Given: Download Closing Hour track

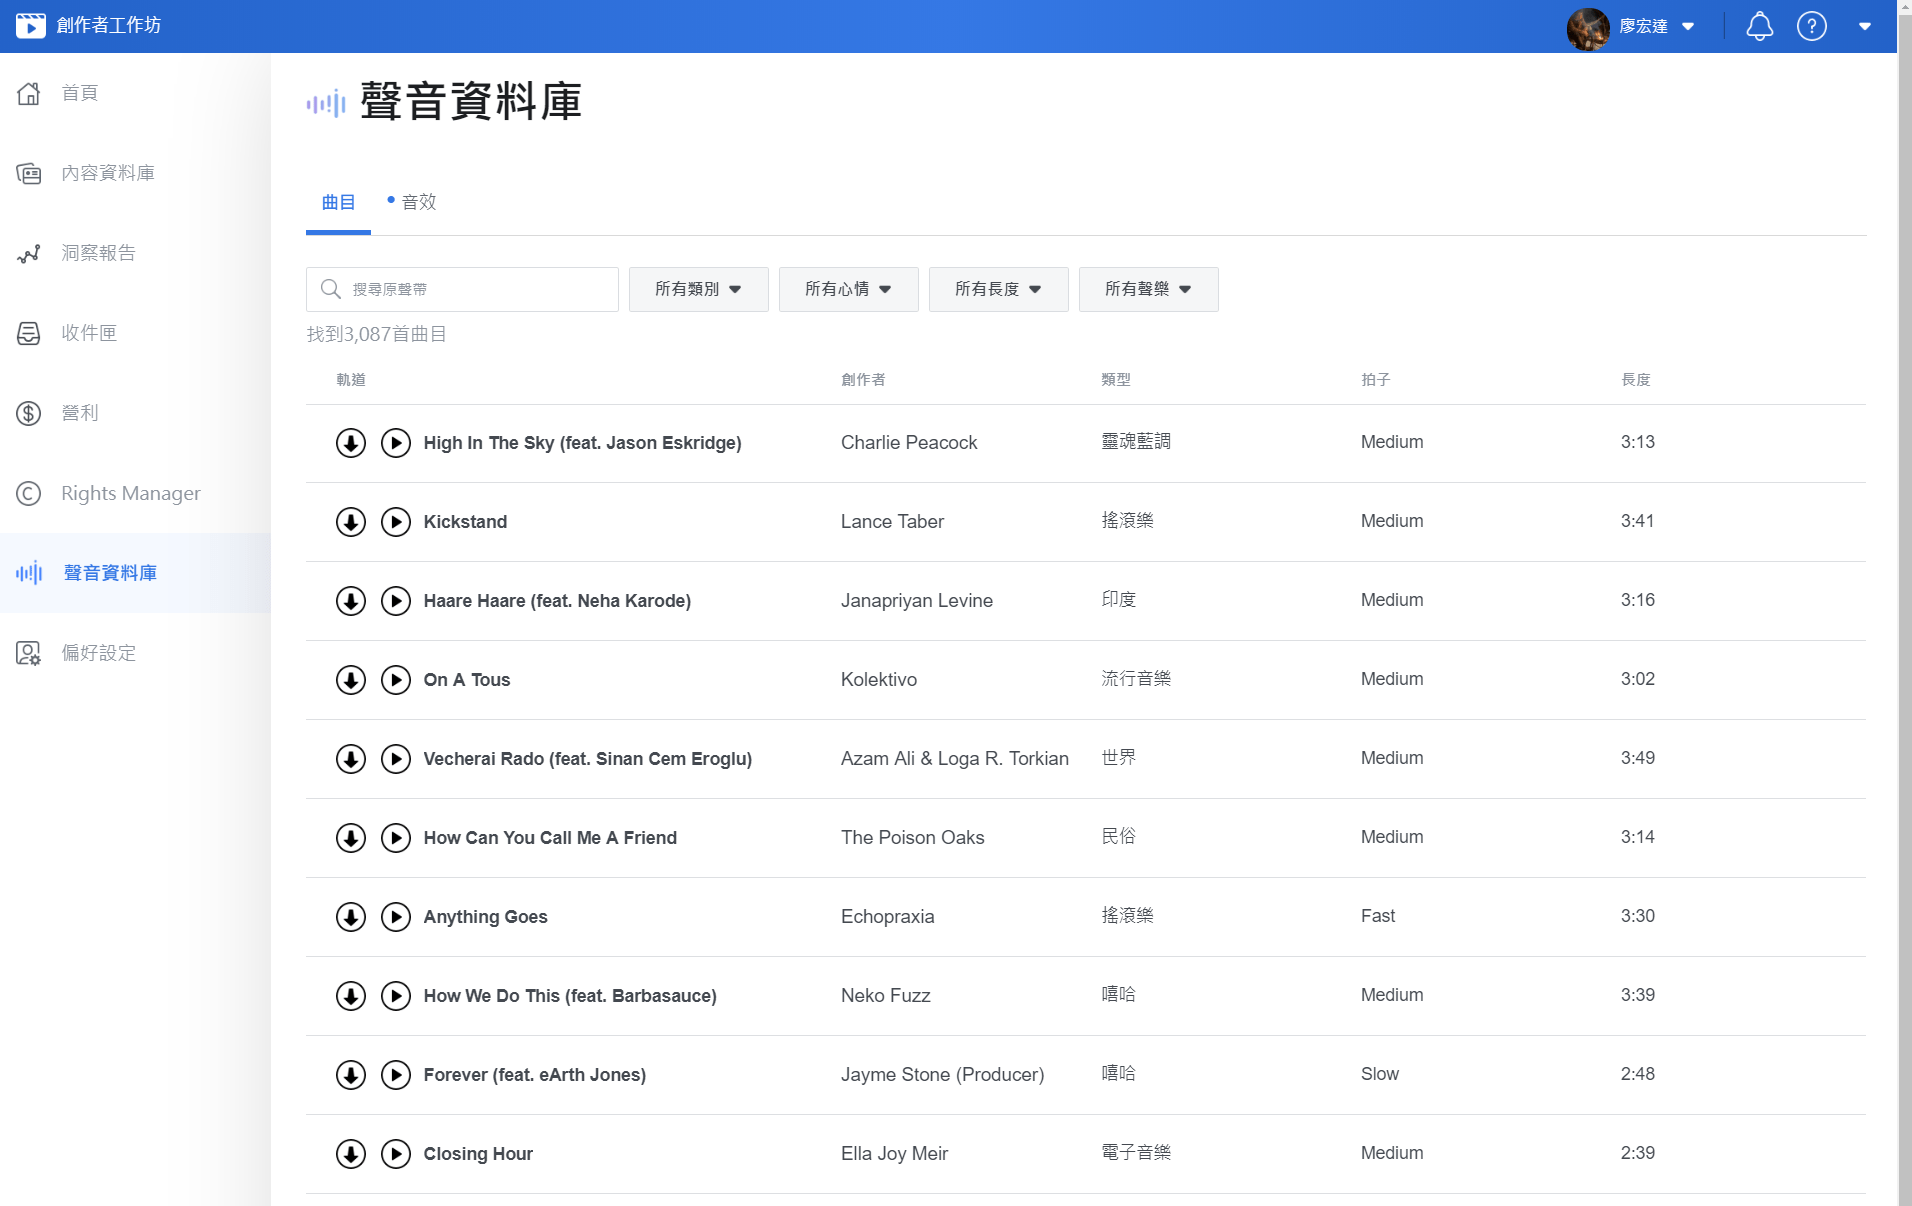Looking at the screenshot, I should [x=351, y=1154].
